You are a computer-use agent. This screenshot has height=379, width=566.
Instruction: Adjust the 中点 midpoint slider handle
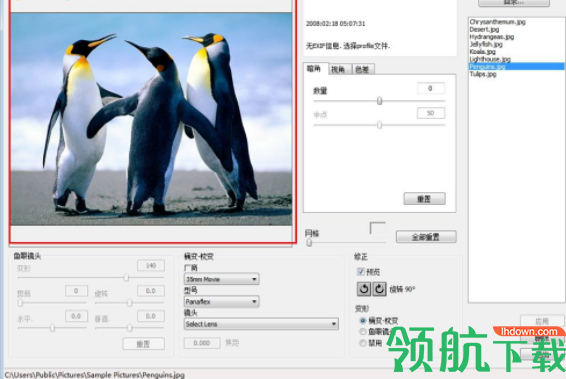[379, 125]
